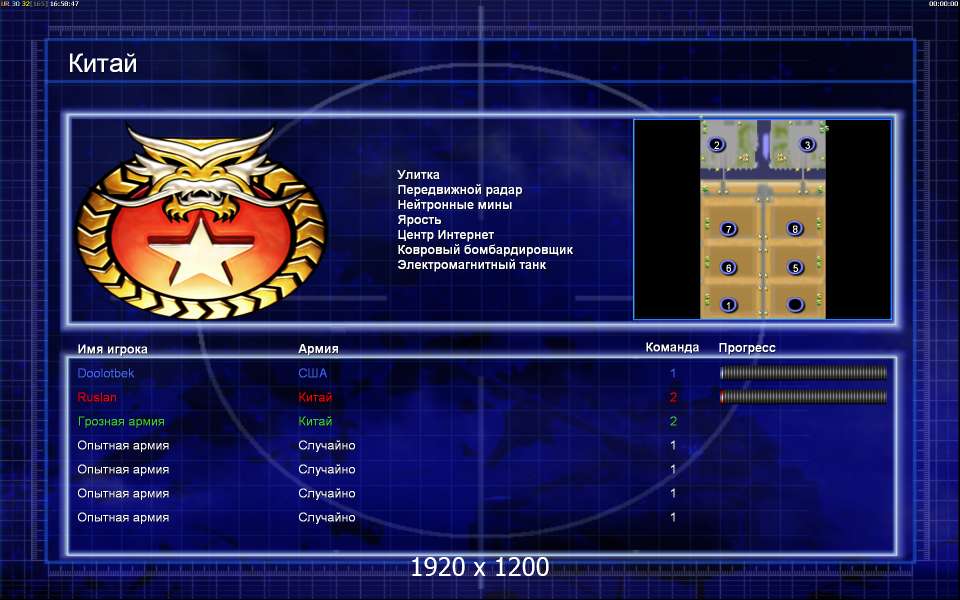Click the Прогресс column header
Screen dimensions: 960x600
click(747, 348)
